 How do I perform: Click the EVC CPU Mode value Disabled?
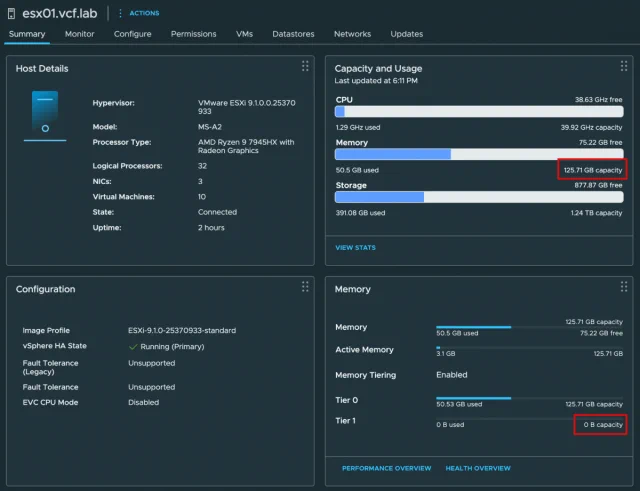tap(144, 402)
